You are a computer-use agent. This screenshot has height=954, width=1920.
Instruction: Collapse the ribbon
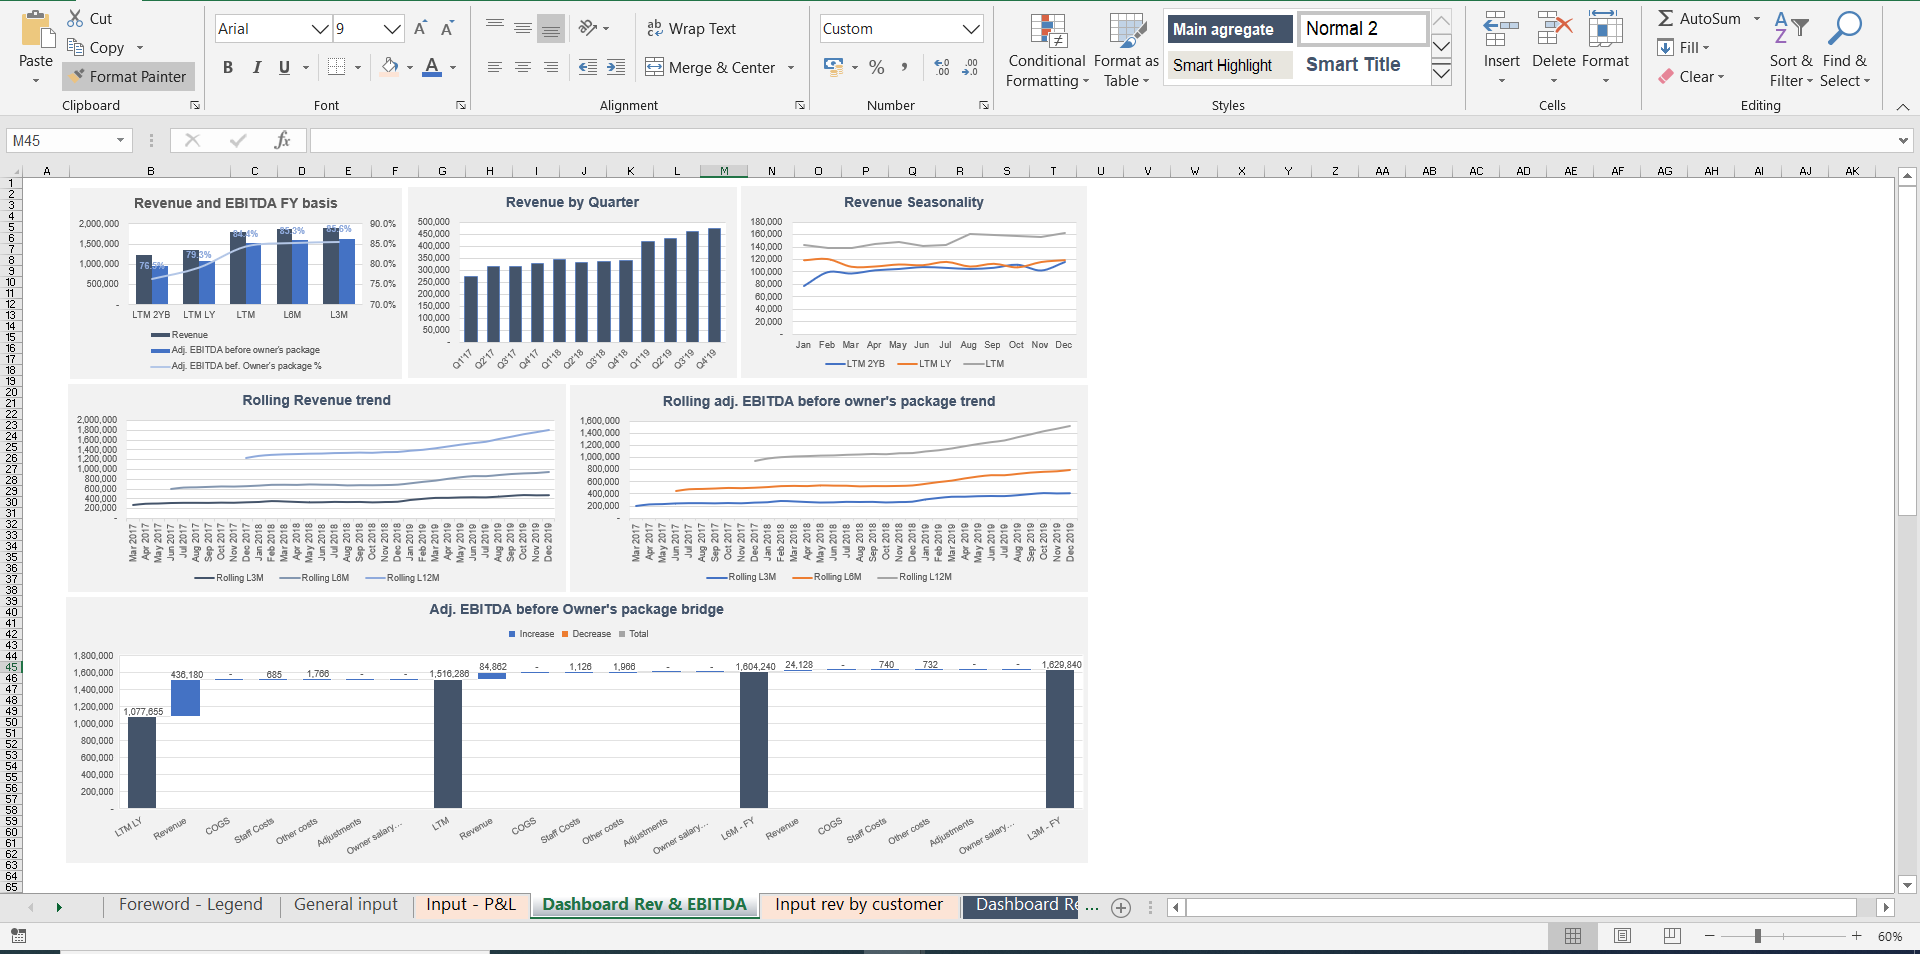pyautogui.click(x=1902, y=106)
